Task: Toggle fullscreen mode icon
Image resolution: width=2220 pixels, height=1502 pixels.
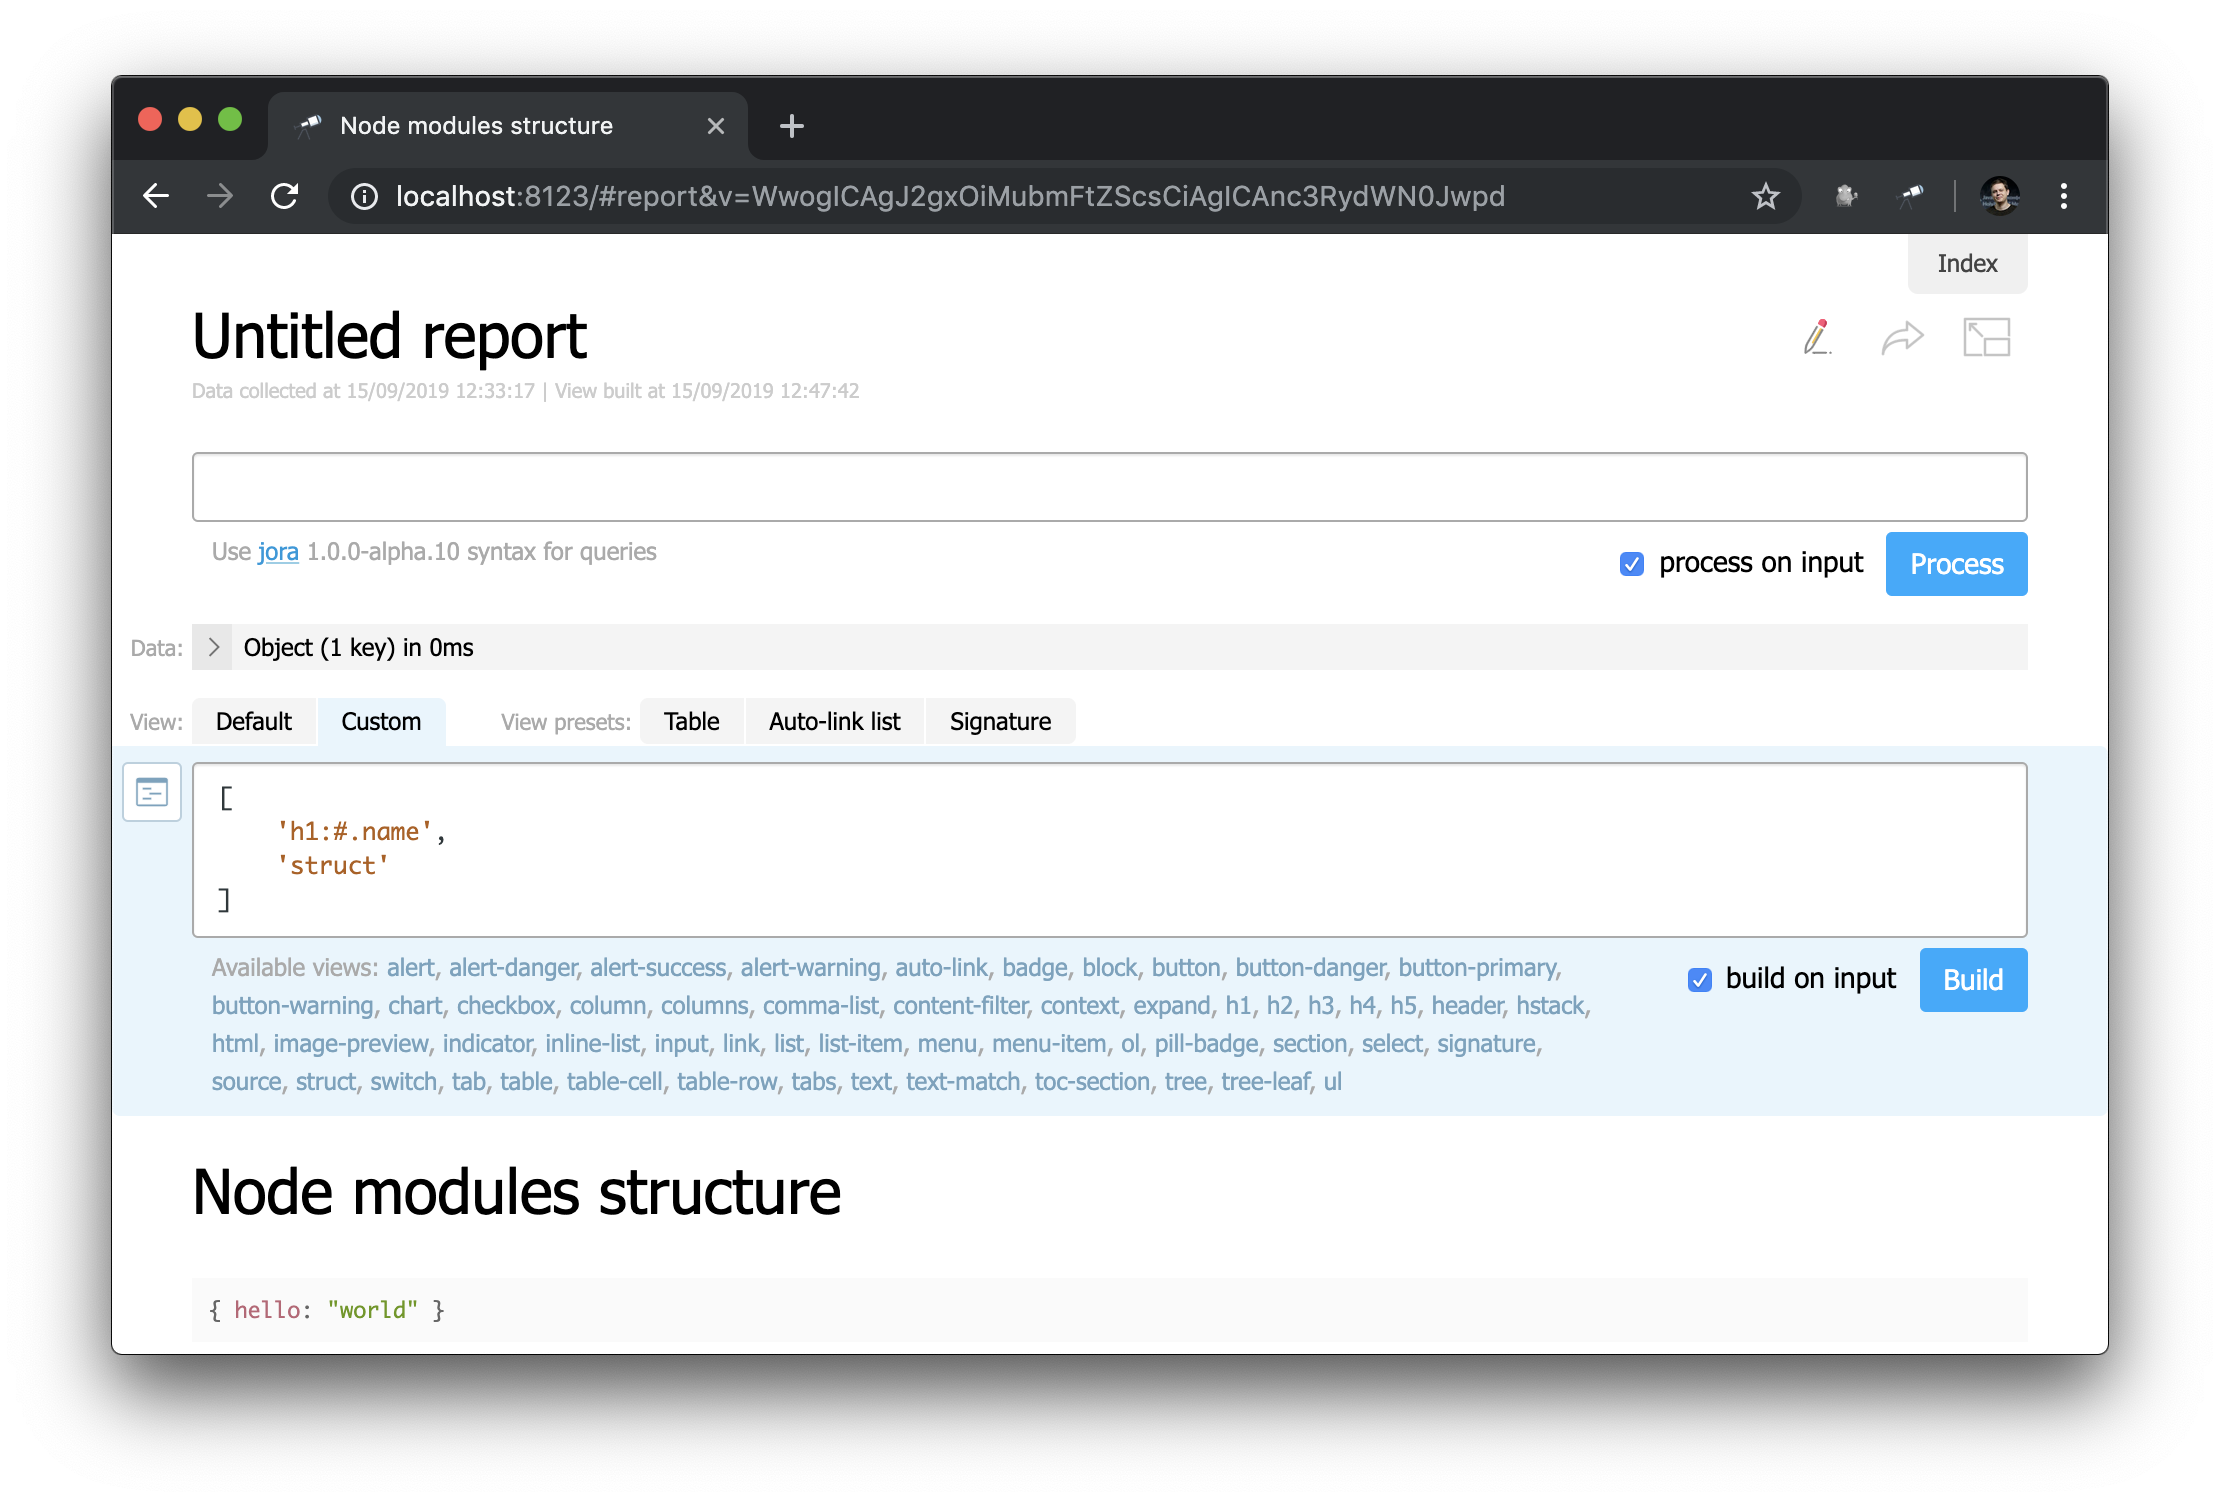Action: (1986, 338)
